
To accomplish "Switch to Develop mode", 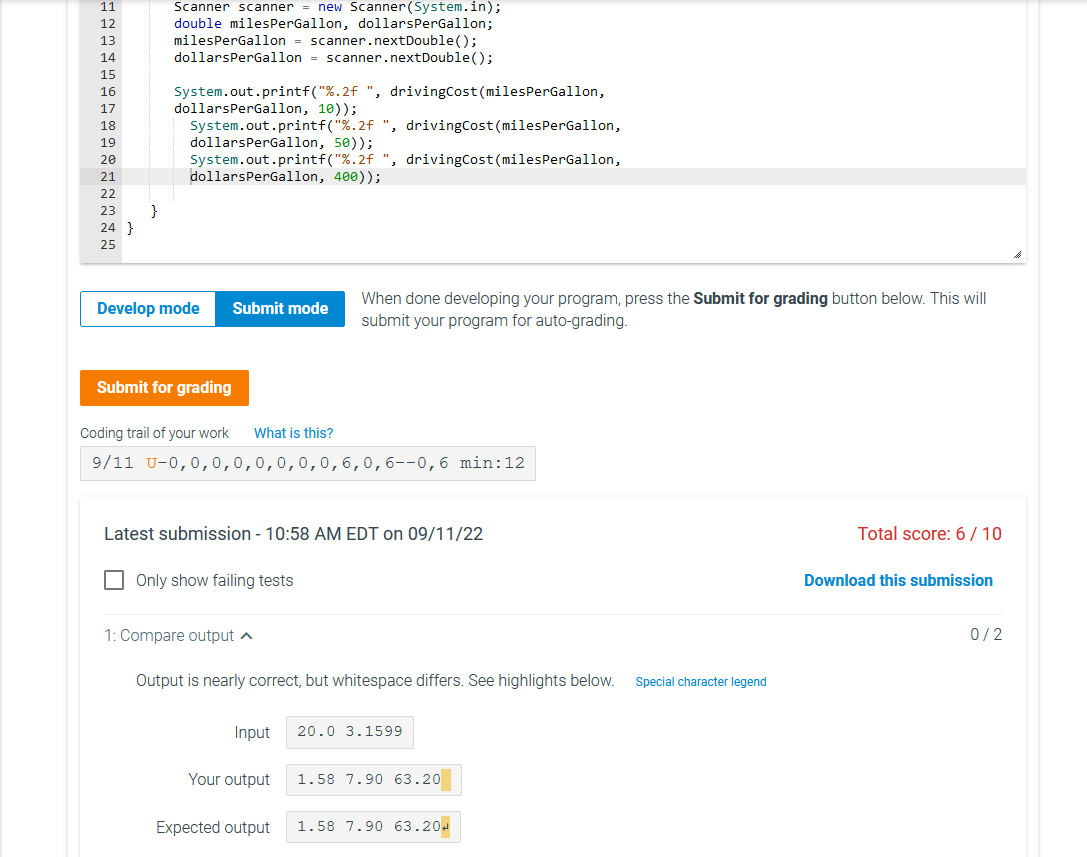I will coord(148,309).
